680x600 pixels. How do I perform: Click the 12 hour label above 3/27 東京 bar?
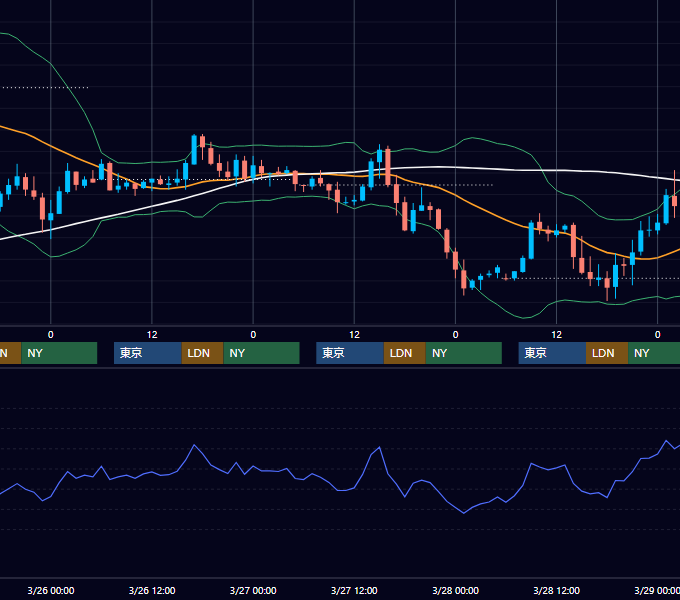(354, 335)
